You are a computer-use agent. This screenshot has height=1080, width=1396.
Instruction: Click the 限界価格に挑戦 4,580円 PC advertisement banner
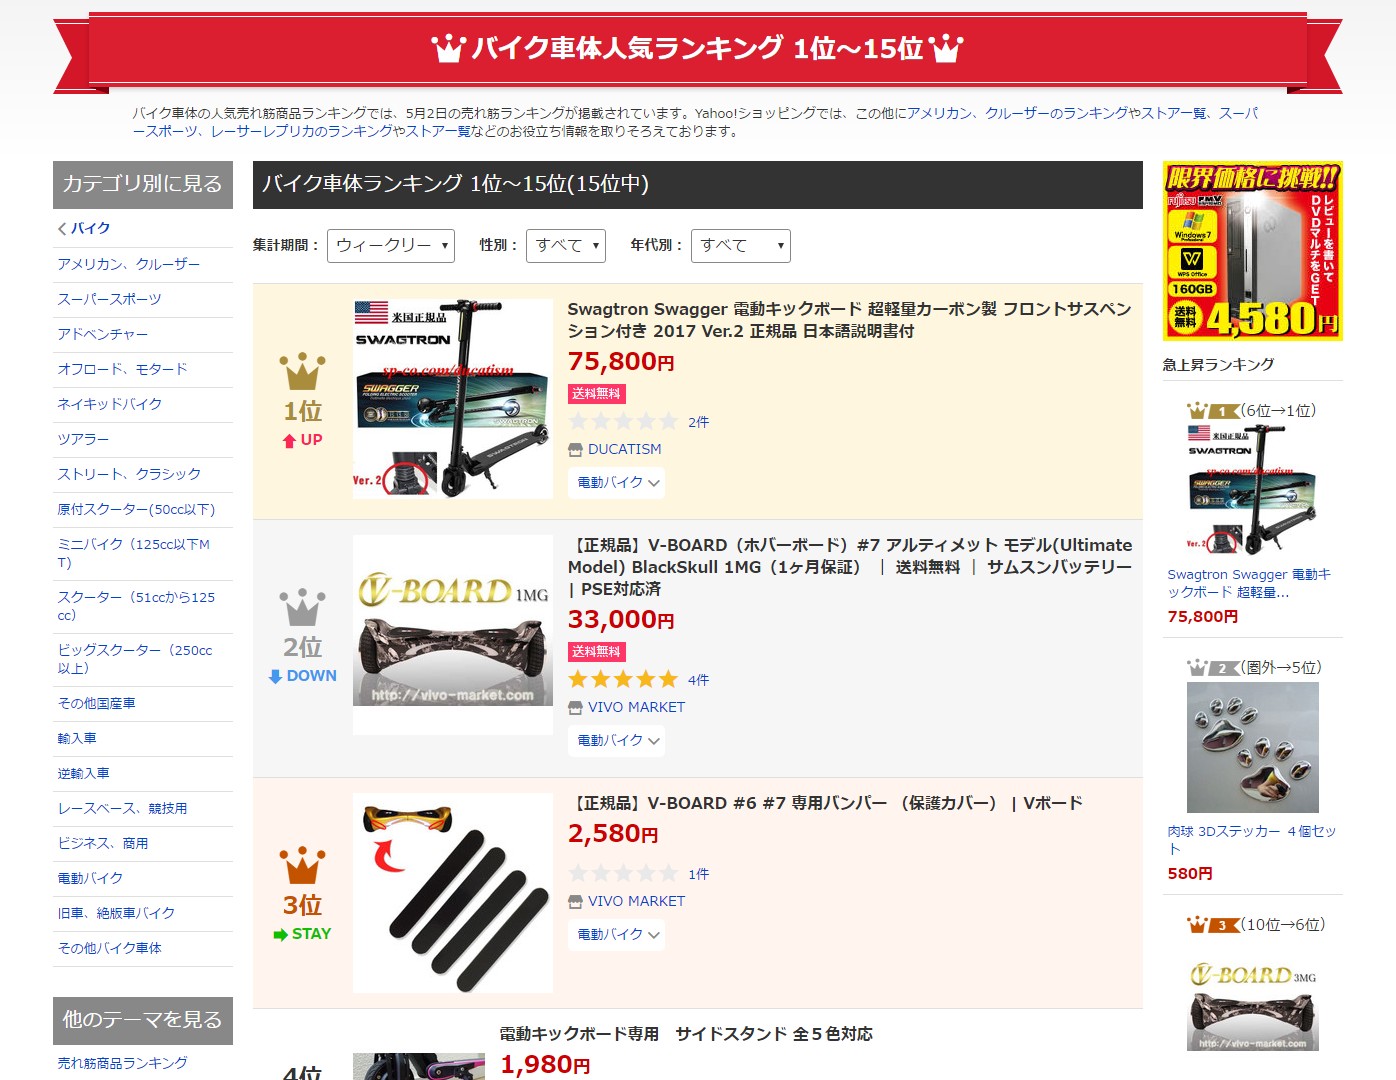(x=1253, y=251)
